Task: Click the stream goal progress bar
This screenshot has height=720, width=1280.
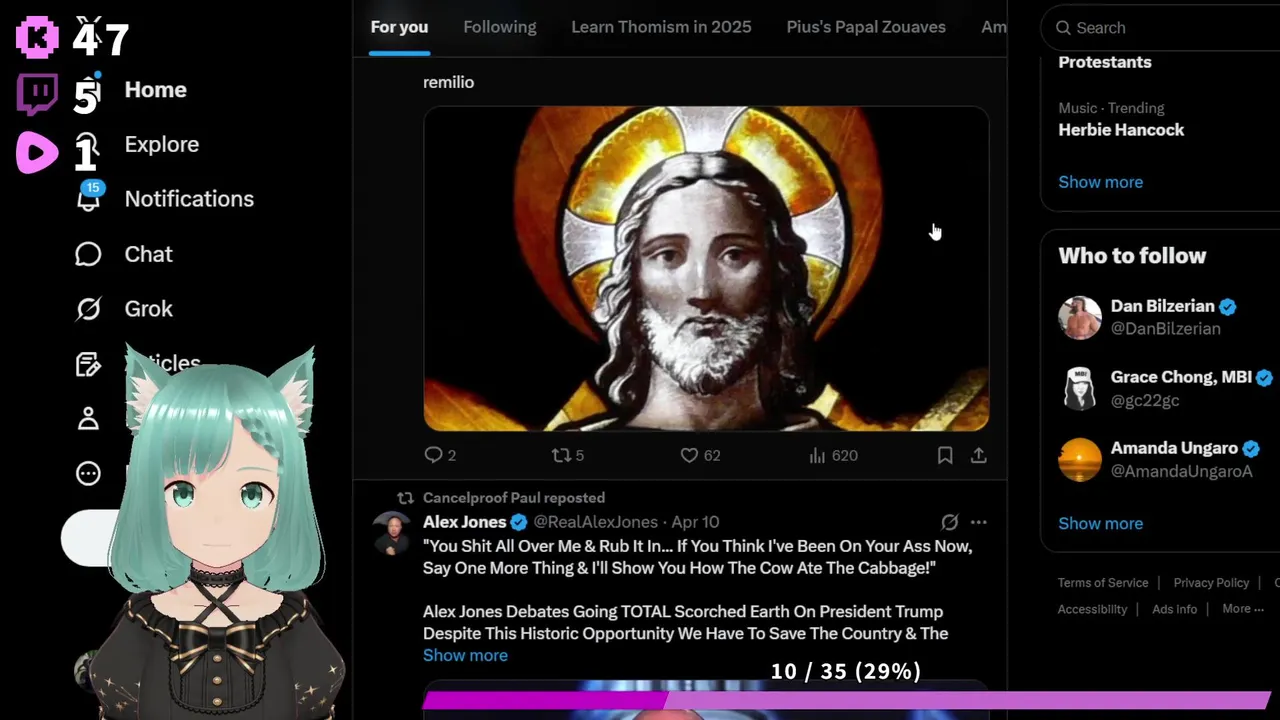Action: (x=846, y=699)
